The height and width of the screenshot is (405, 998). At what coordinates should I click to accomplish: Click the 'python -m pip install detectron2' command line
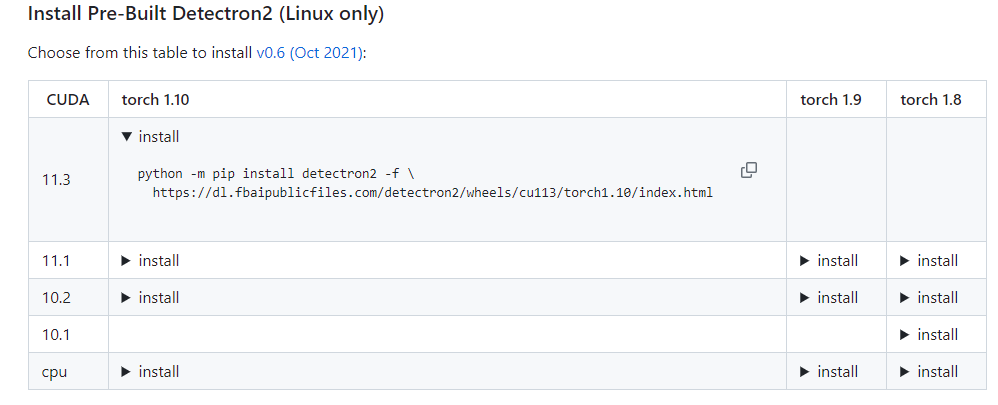pyautogui.click(x=276, y=174)
